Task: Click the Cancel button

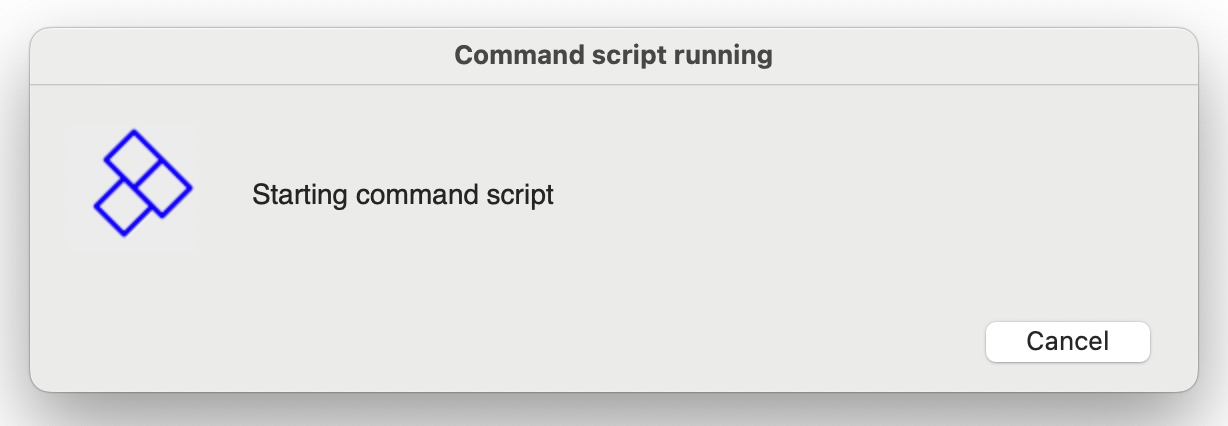Action: pos(1068,341)
